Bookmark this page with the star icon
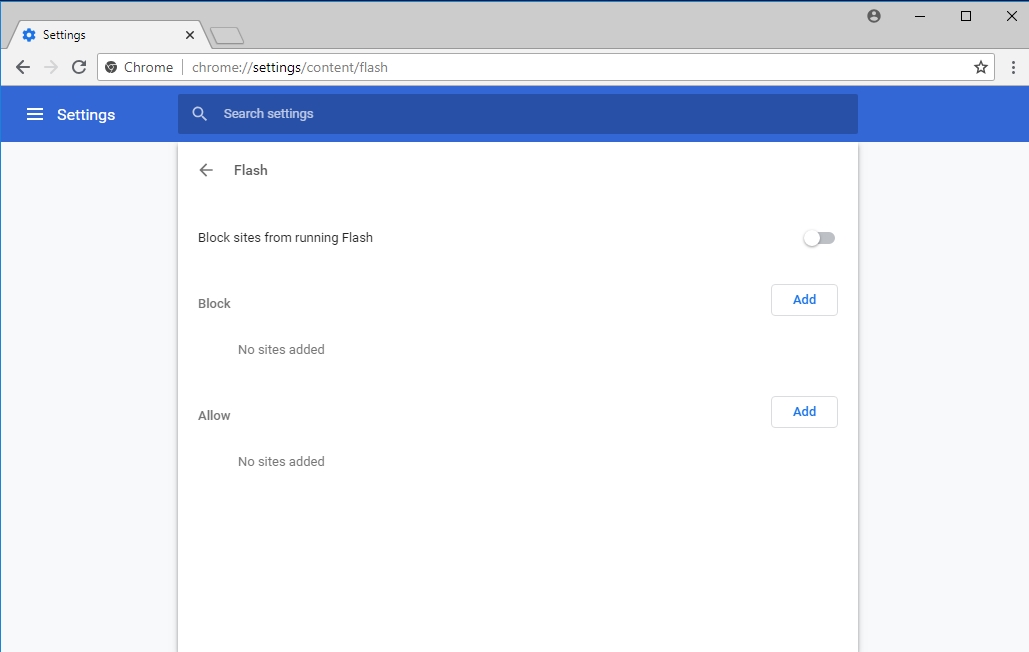Screen dimensions: 1029x652 point(980,67)
